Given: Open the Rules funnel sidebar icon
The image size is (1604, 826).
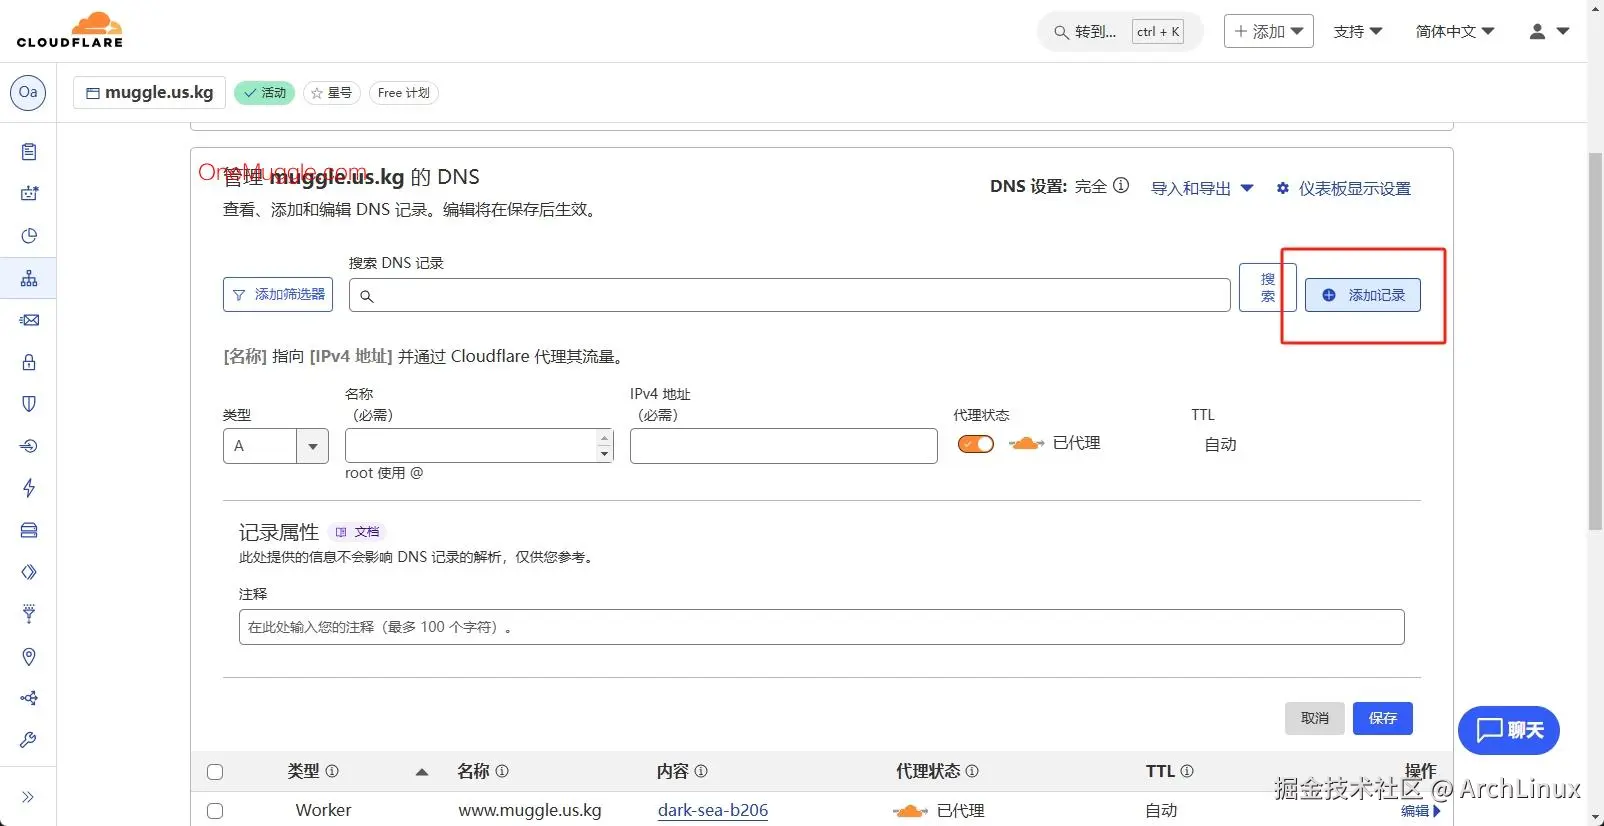Looking at the screenshot, I should click(29, 614).
